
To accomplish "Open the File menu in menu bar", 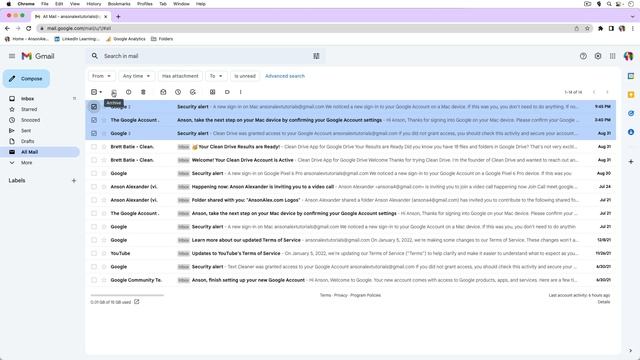I will 44,4.
